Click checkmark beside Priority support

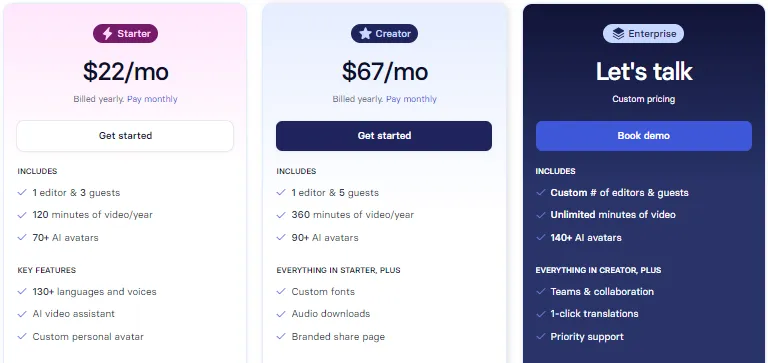point(540,336)
